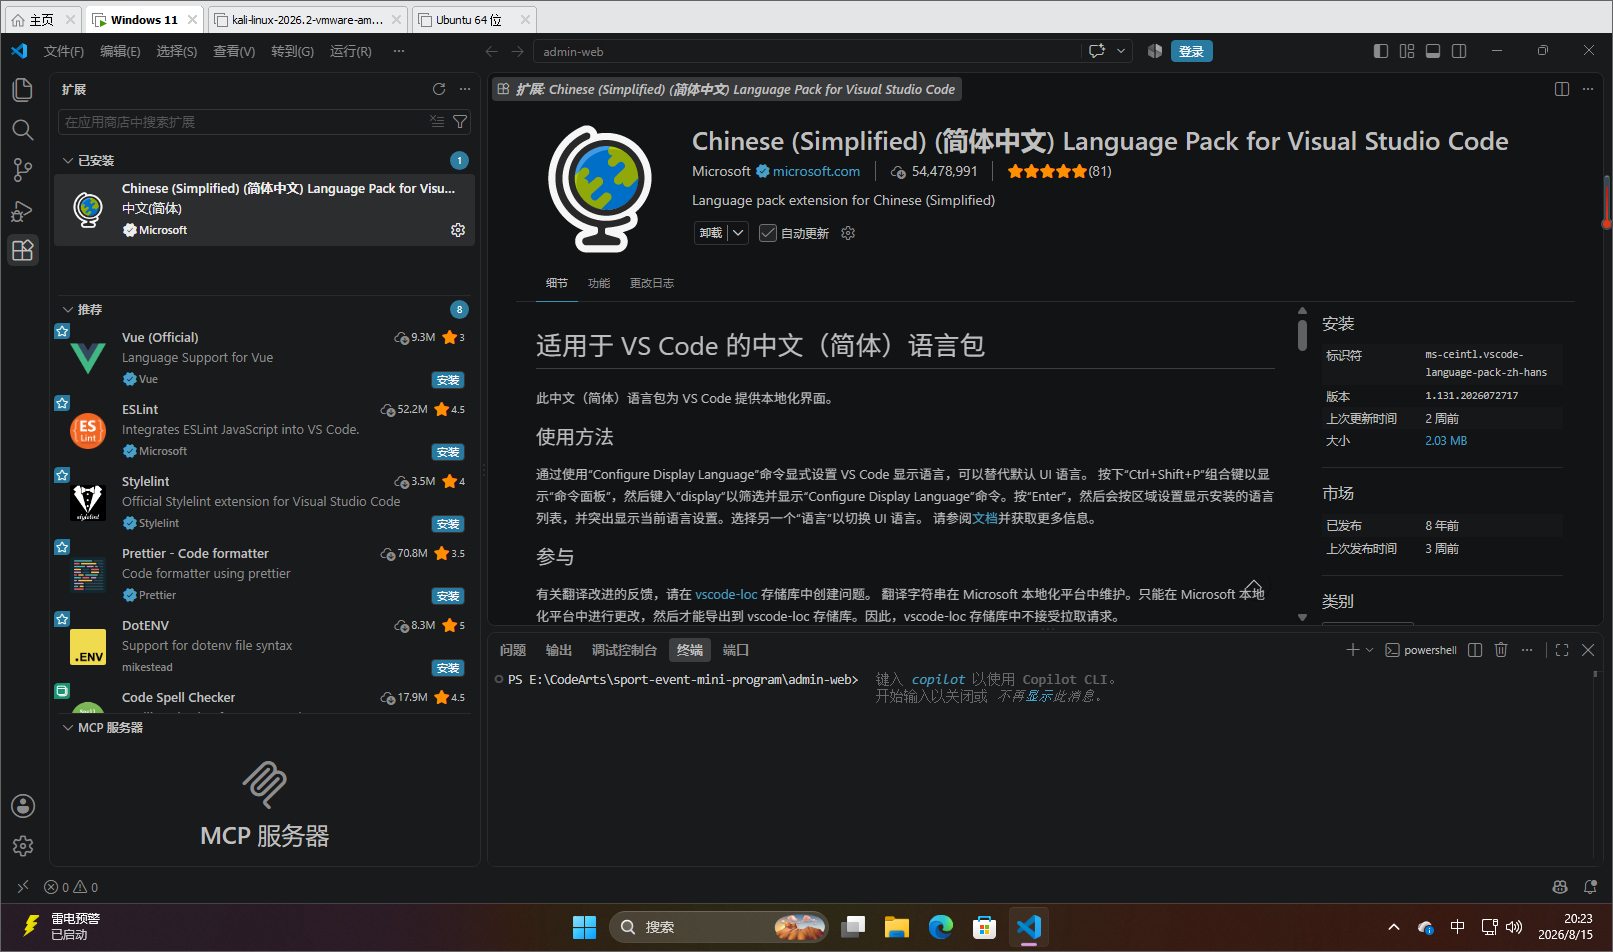Open the dropdown arrow next to 卸载
The width and height of the screenshot is (1613, 952).
tap(738, 233)
